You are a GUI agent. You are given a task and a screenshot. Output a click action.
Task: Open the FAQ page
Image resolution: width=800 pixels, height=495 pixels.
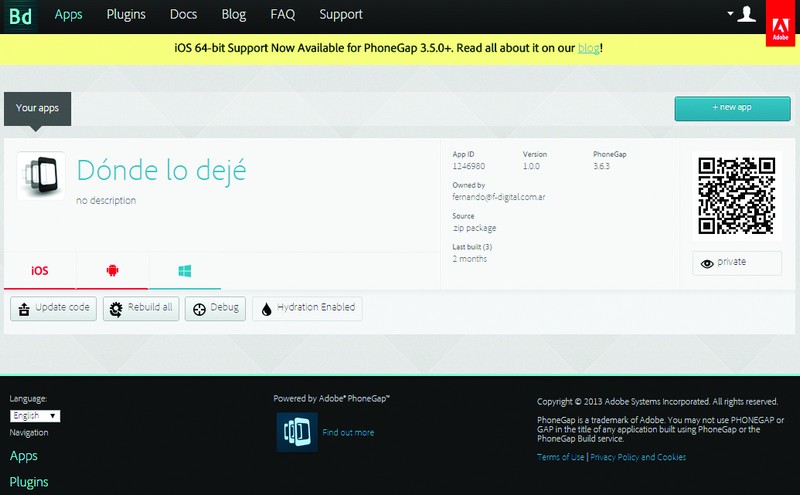tap(283, 14)
